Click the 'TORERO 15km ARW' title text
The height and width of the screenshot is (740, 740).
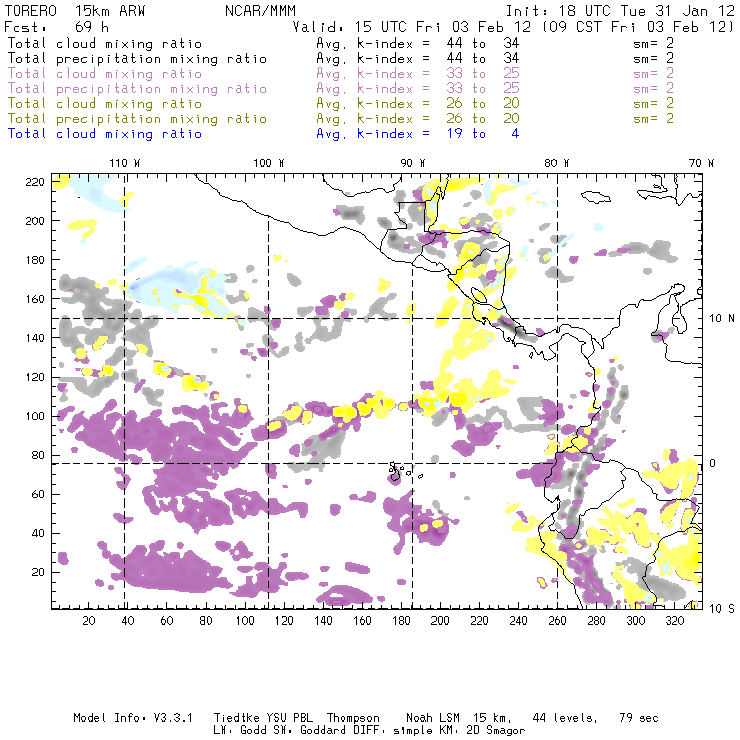75,11
